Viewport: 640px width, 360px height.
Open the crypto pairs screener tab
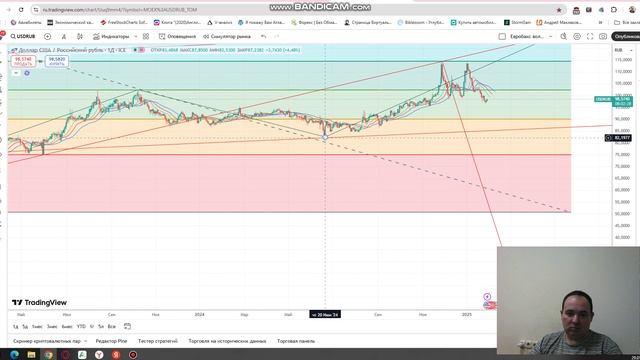(x=47, y=341)
